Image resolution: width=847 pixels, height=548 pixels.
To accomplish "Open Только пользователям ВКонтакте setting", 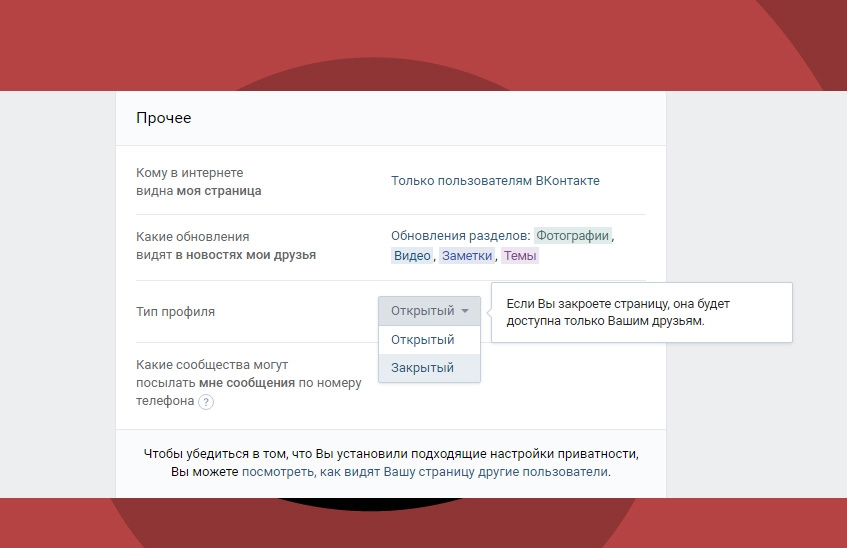I will (495, 181).
